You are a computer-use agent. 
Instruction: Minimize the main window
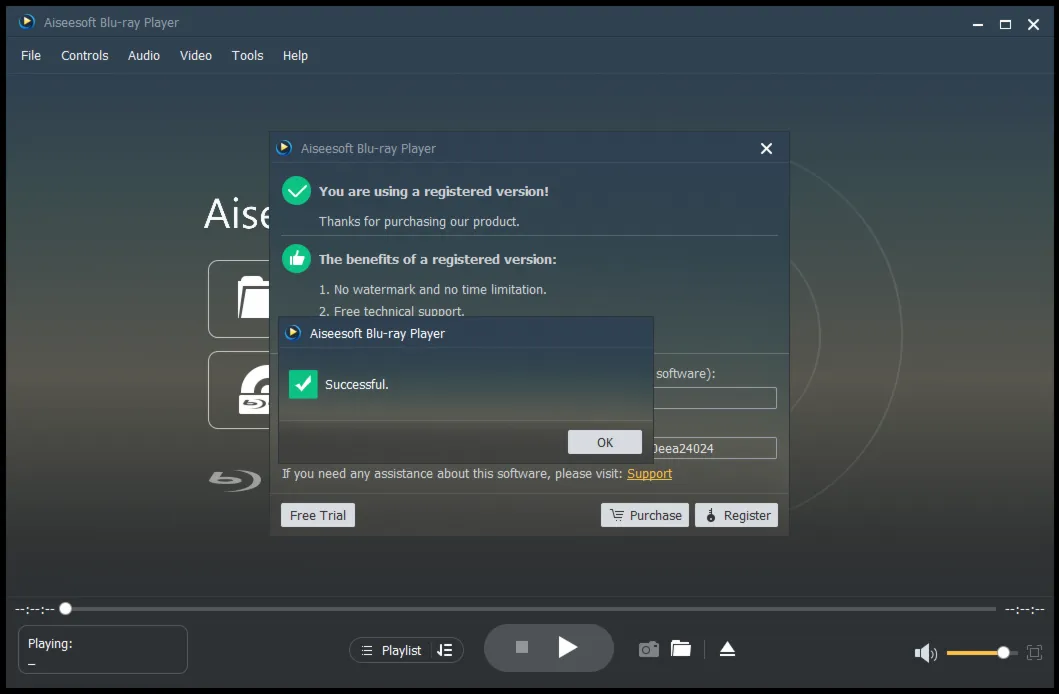977,24
